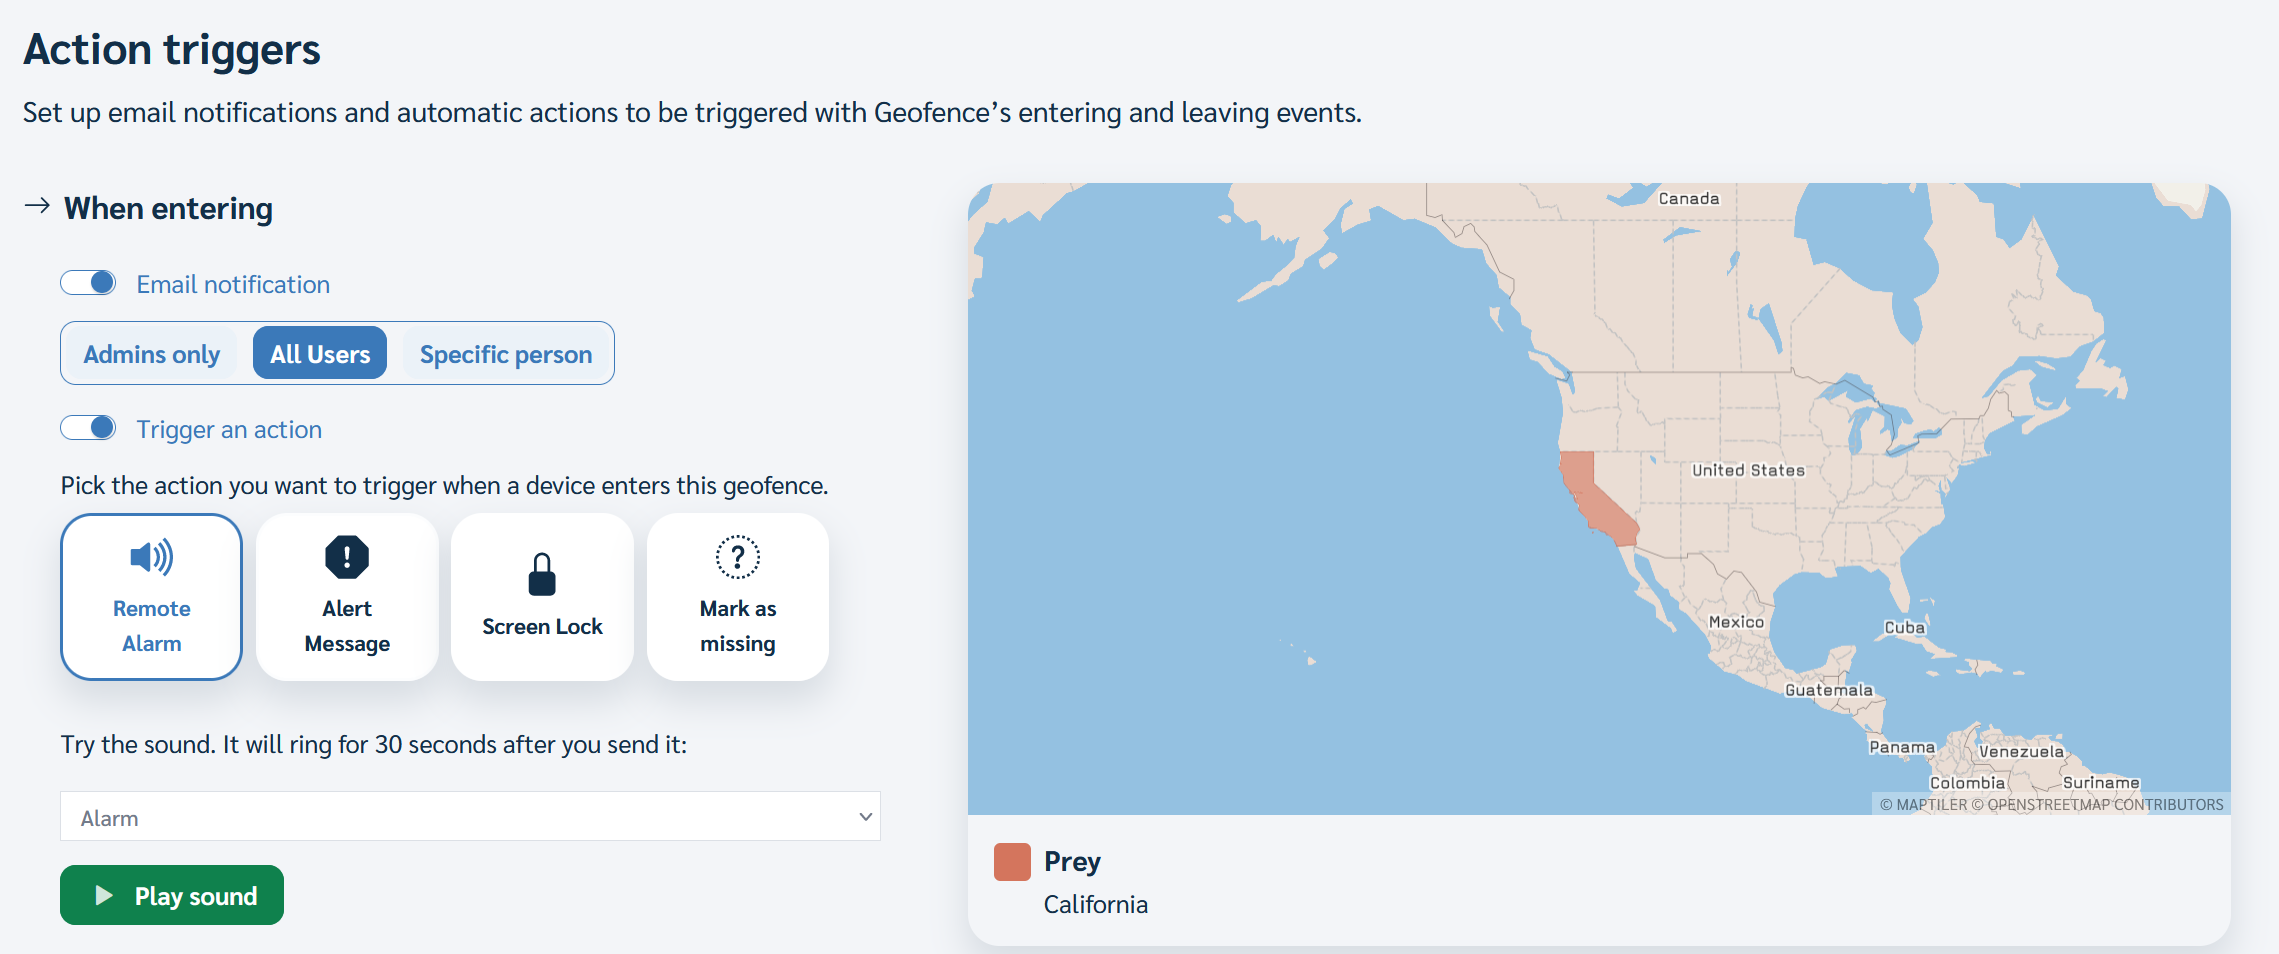Click the Email notification label text
Screen dimensions: 2279x954
pos(233,285)
